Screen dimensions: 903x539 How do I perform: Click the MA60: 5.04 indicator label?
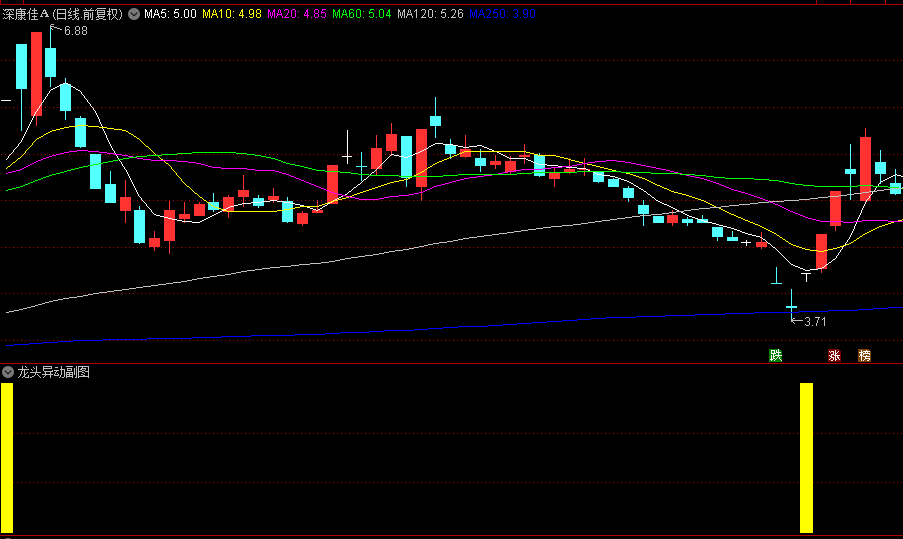click(362, 14)
